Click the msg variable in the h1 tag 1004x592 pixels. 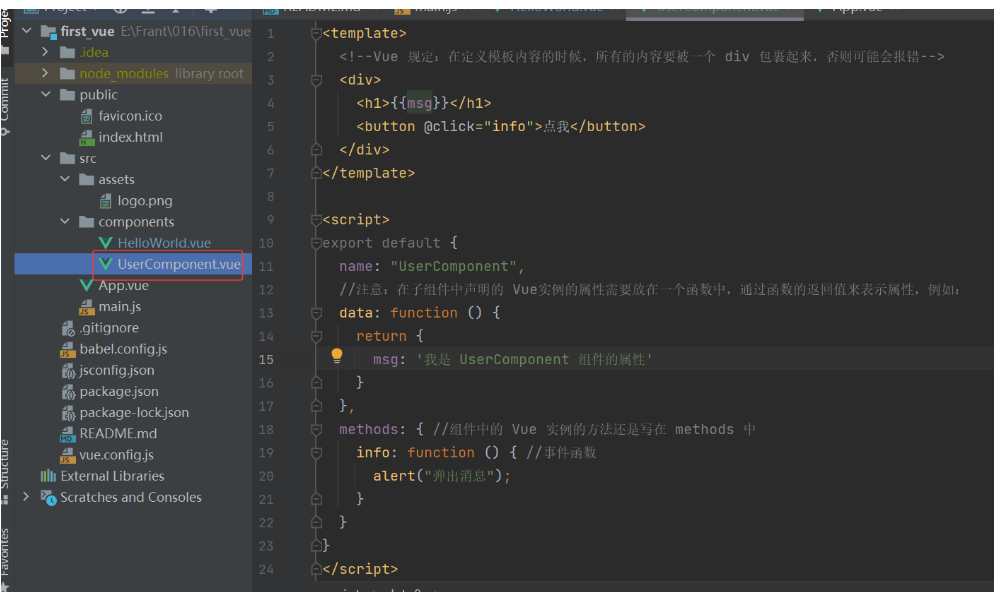419,103
